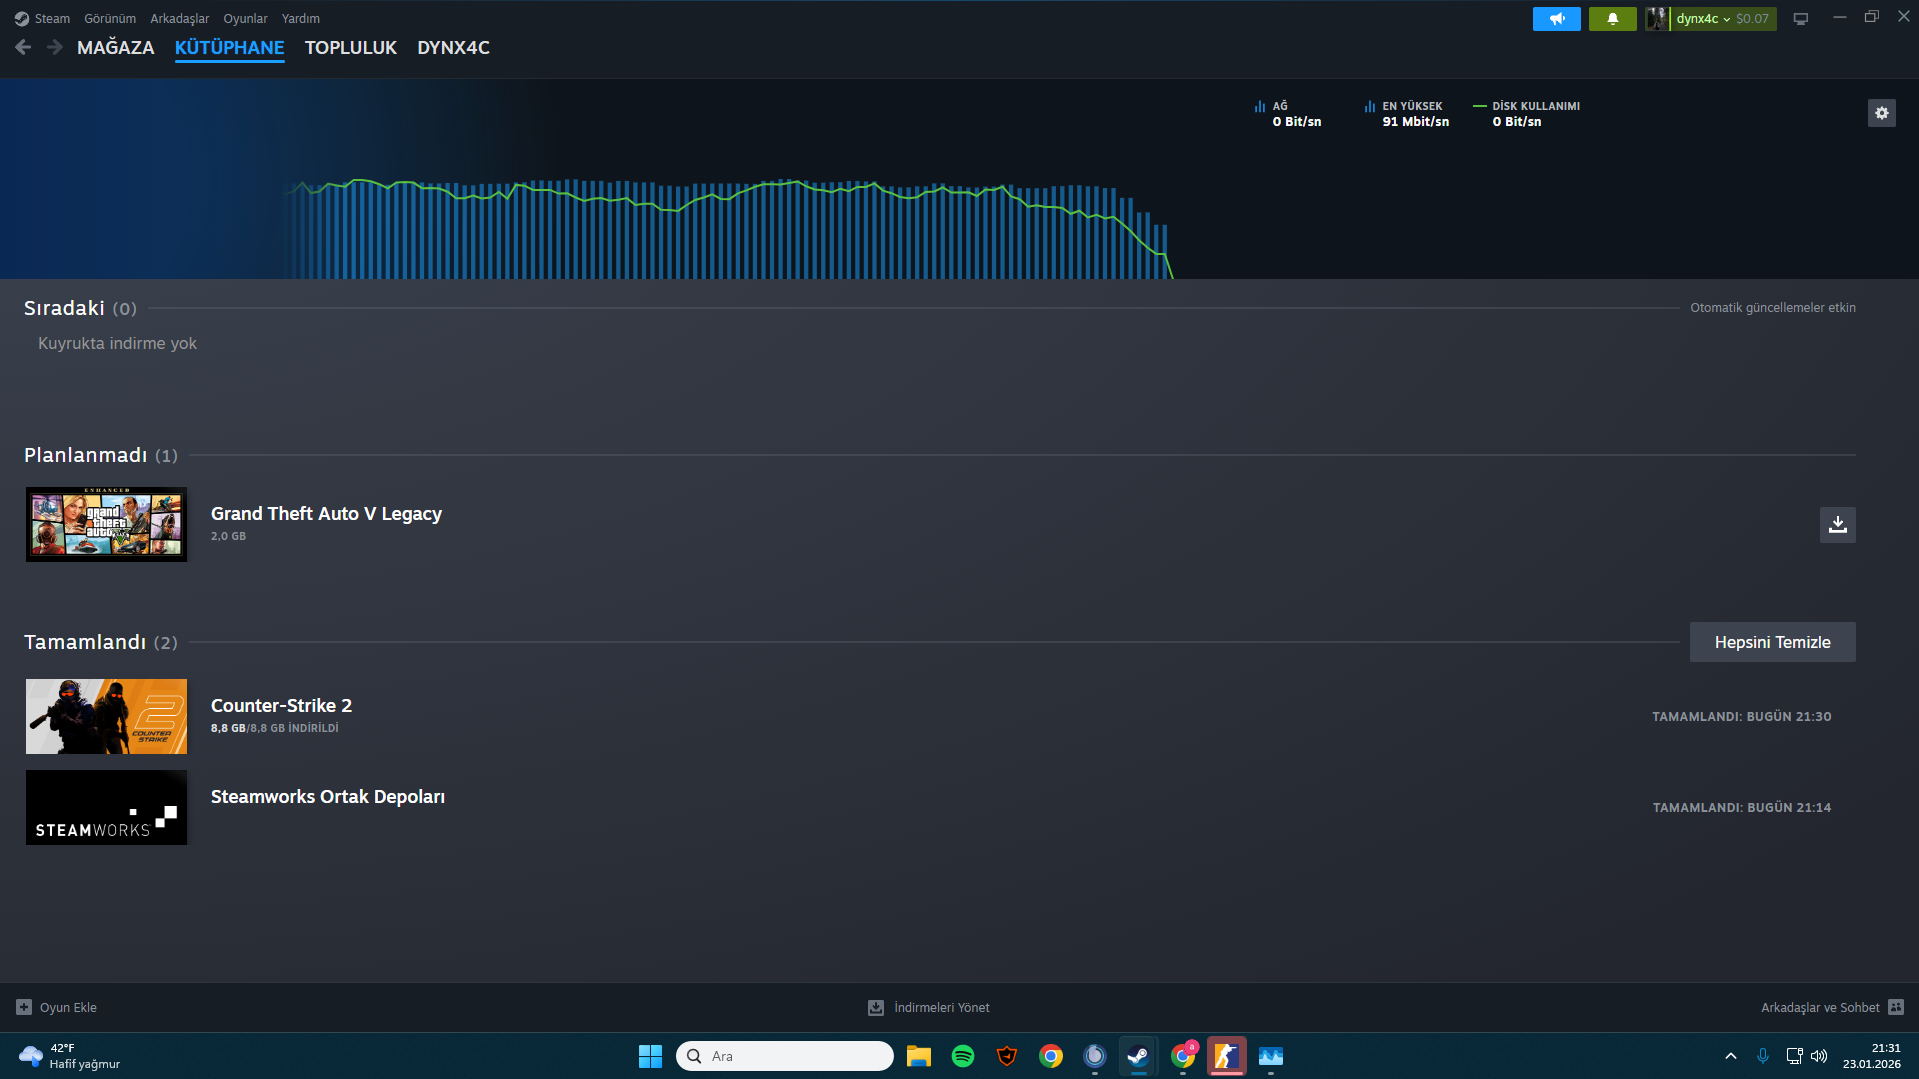This screenshot has height=1079, width=1919.
Task: Click the AĞ 0 Bit/sn stat
Action: (x=1288, y=113)
